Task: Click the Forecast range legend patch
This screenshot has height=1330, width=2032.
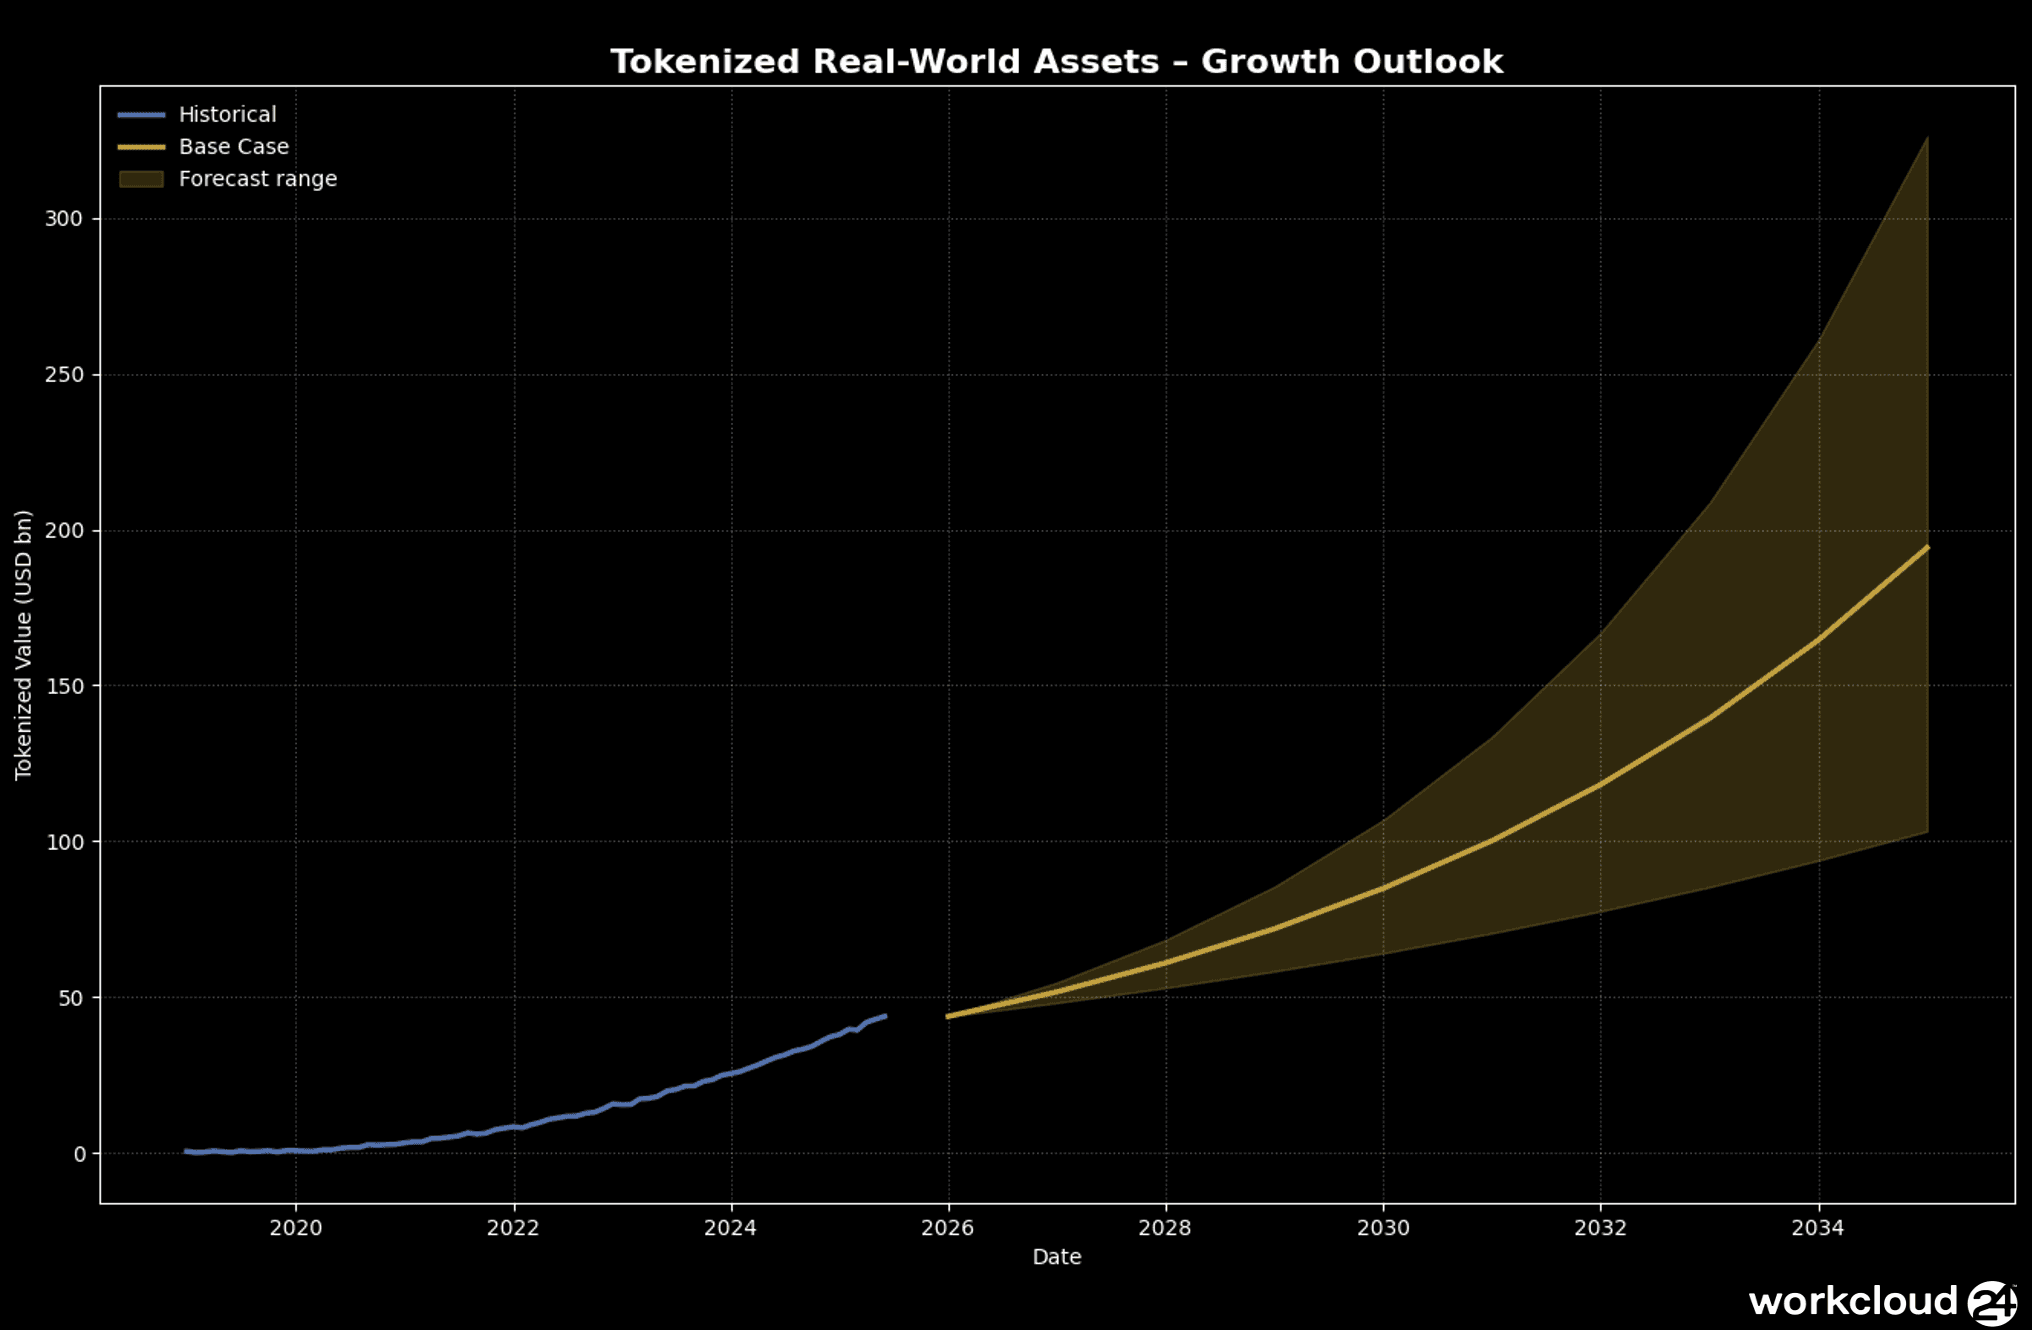Action: (141, 179)
